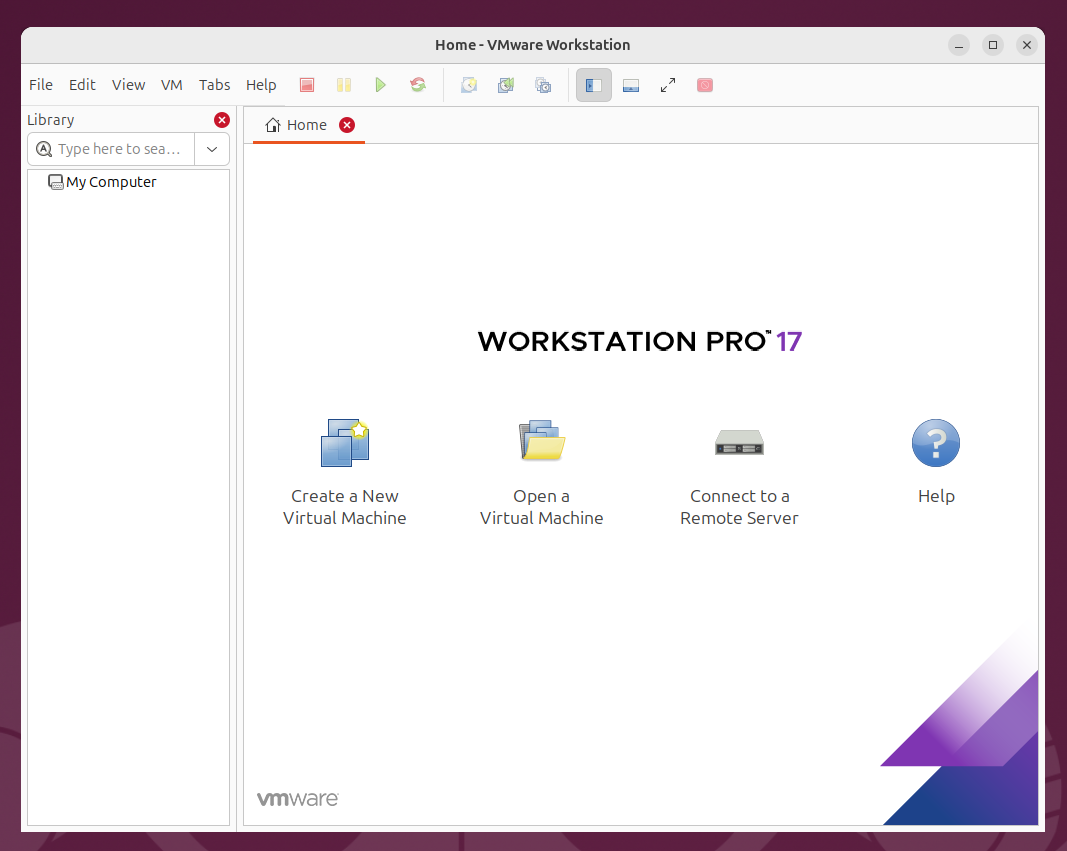Image resolution: width=1067 pixels, height=851 pixels.
Task: Click the Take Snapshot toolbar icon
Action: (x=469, y=85)
